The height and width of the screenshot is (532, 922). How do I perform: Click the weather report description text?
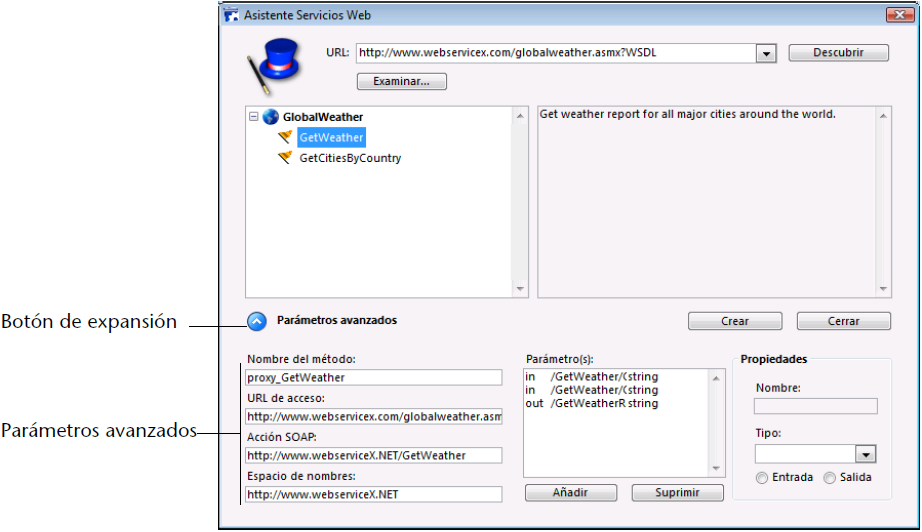tap(687, 114)
